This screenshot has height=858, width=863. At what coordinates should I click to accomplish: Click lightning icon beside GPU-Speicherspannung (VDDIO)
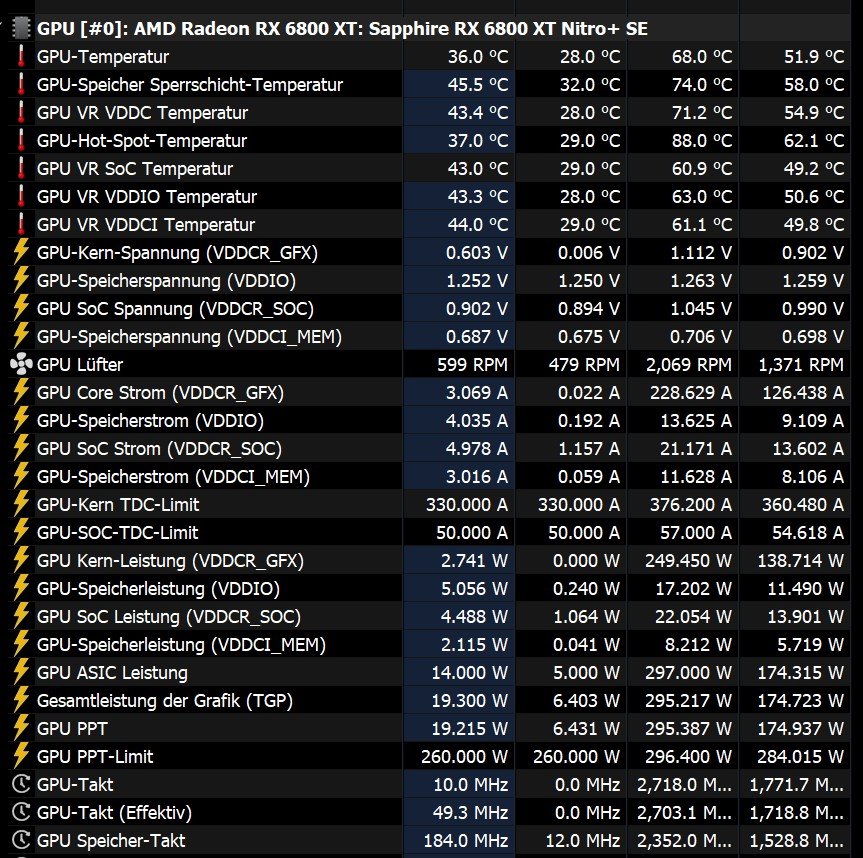coord(21,280)
